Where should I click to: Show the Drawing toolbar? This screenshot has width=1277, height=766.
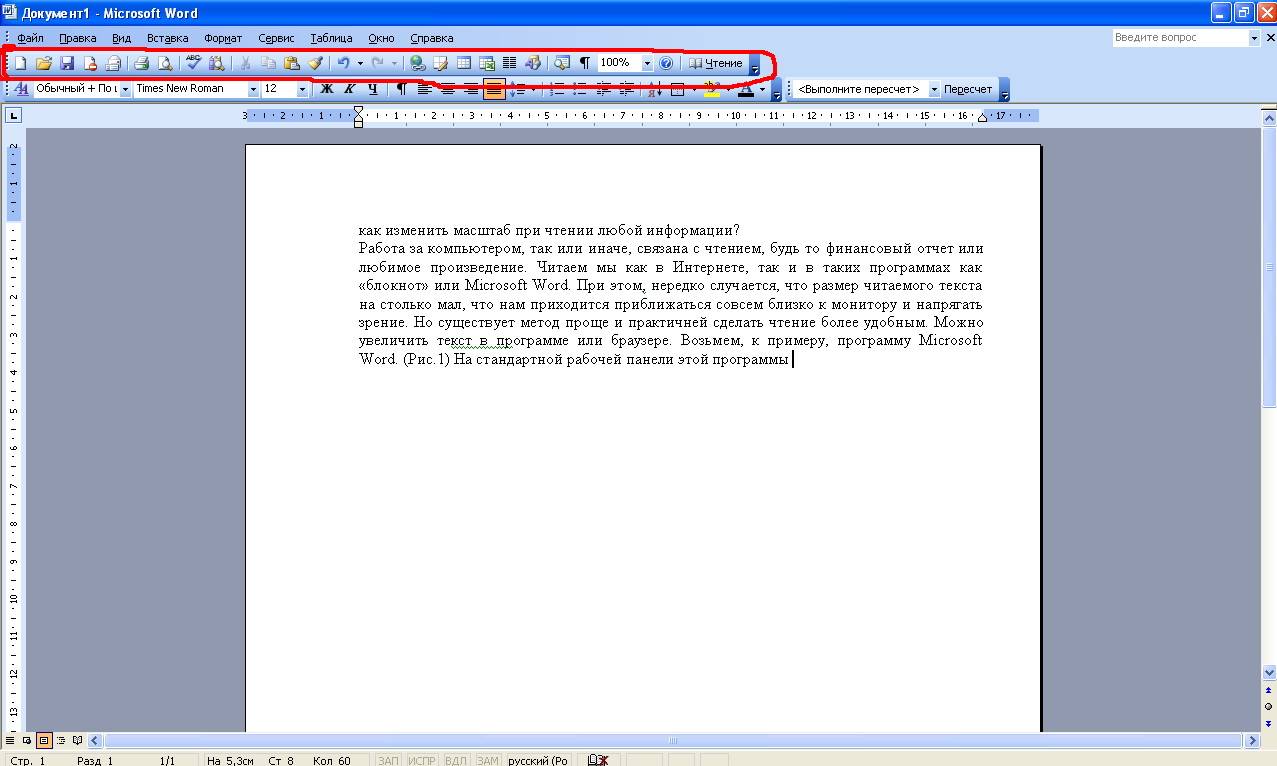point(533,63)
